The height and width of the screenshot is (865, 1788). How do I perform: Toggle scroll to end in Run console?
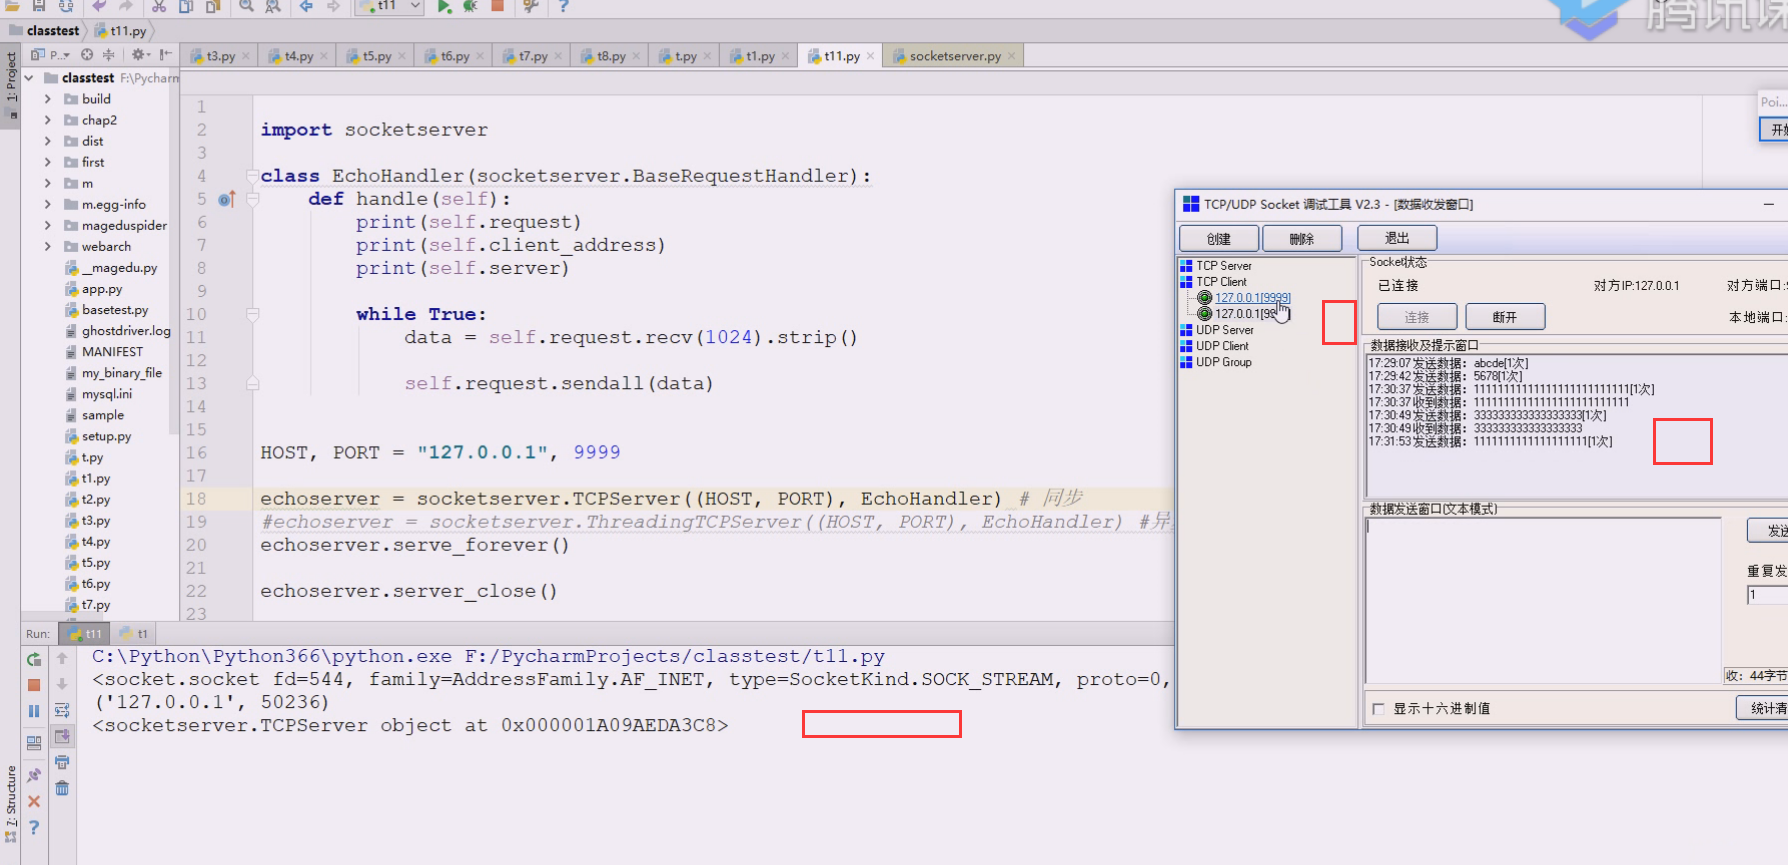62,737
